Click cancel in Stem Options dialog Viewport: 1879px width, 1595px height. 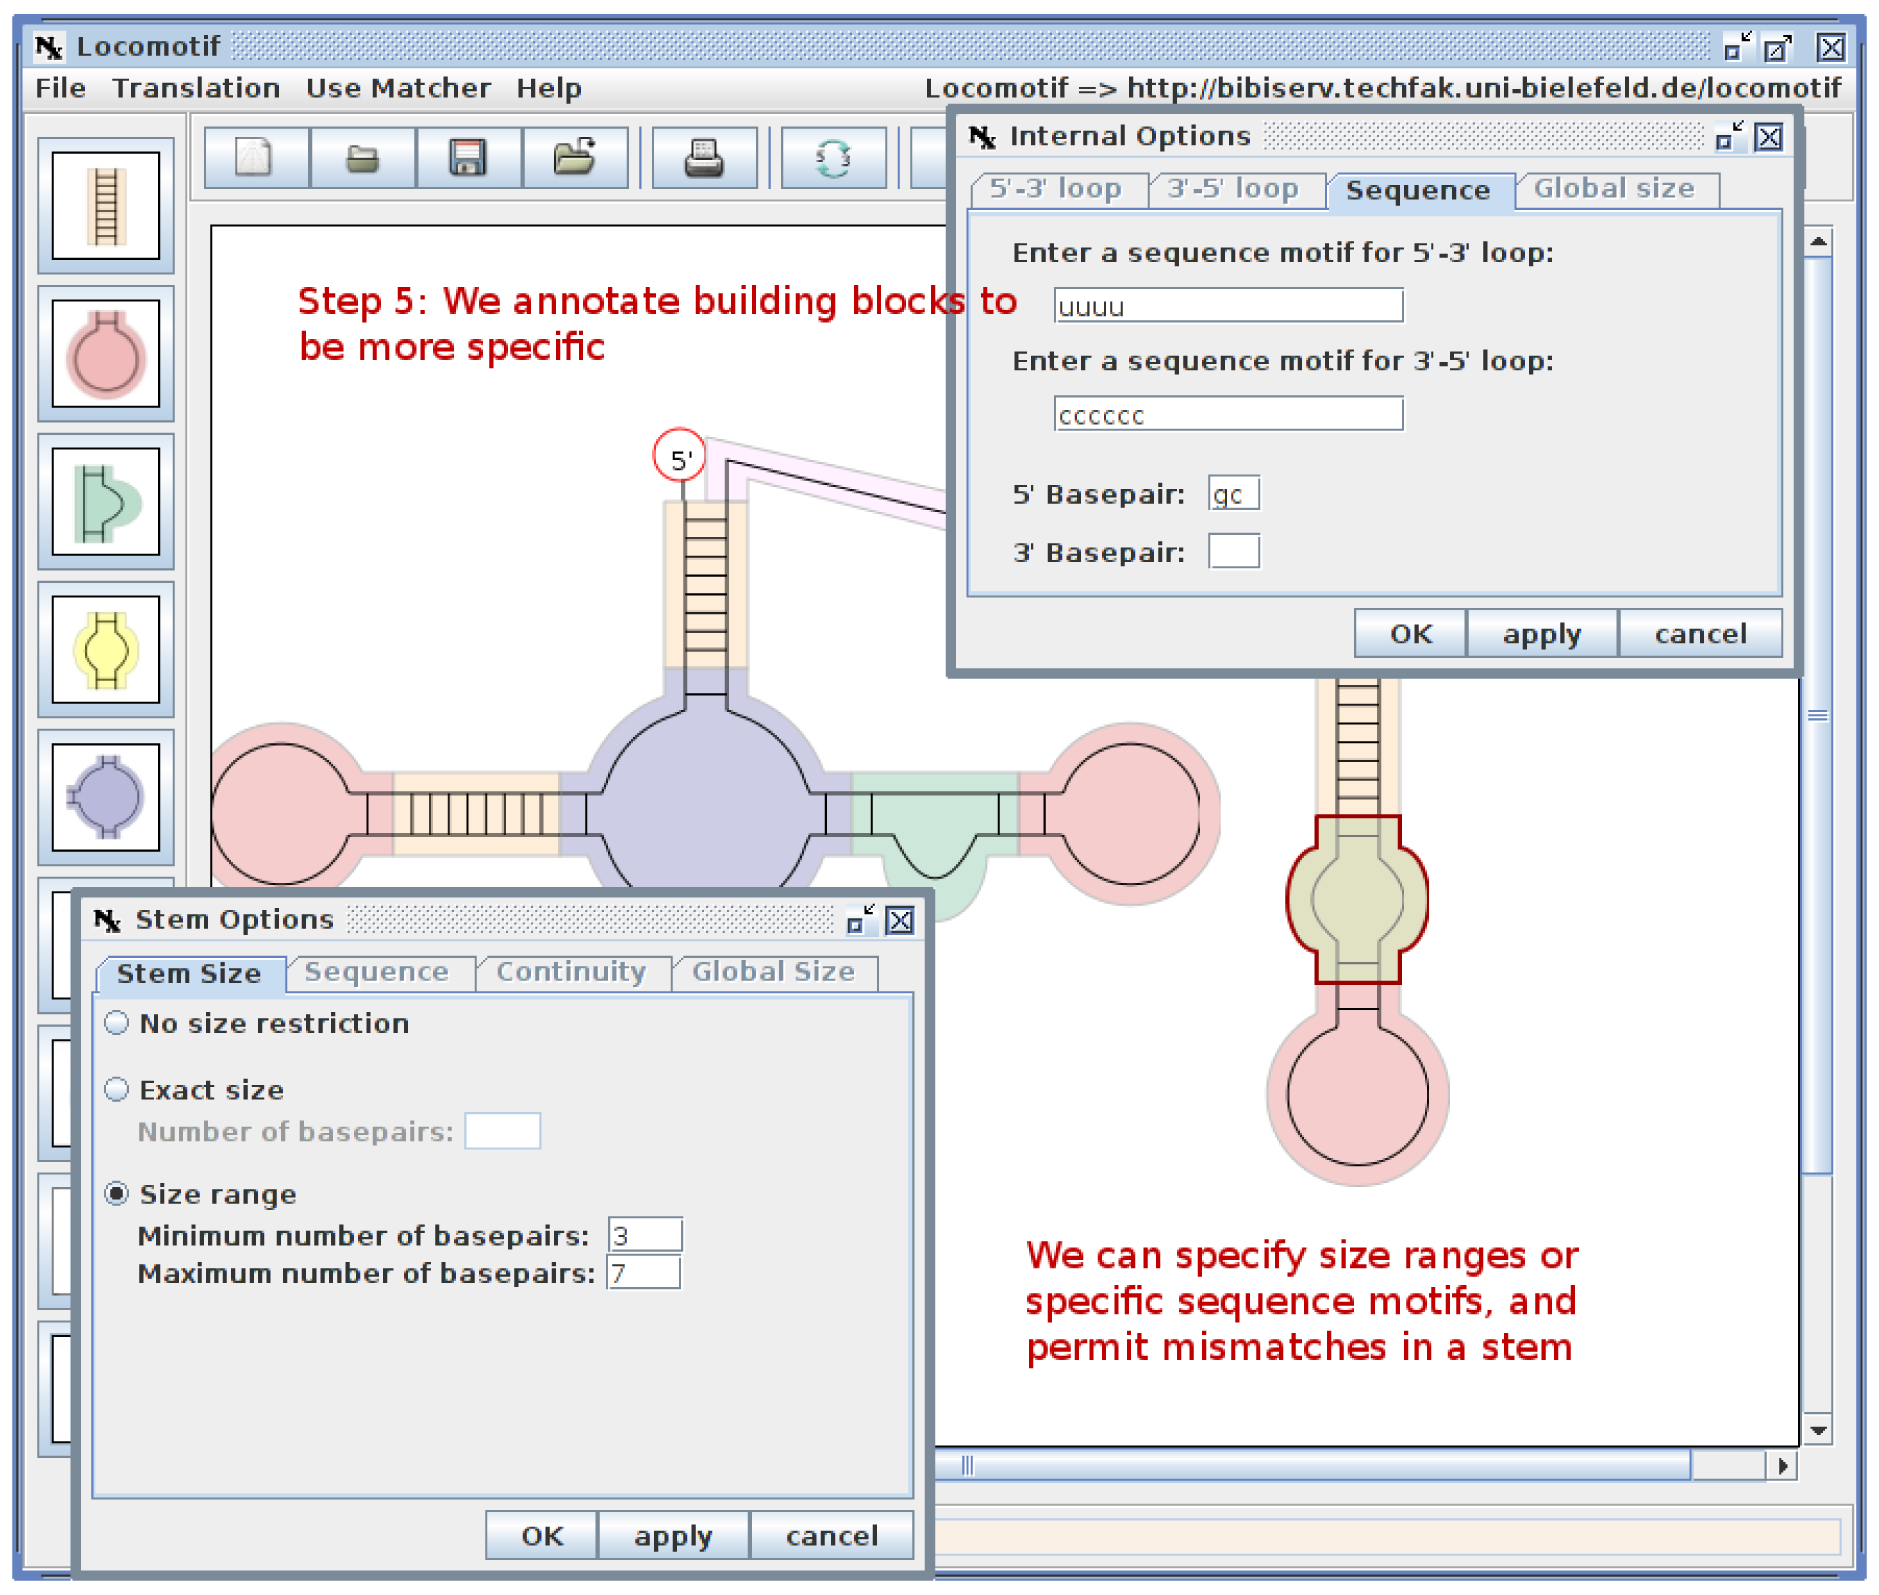pyautogui.click(x=832, y=1536)
